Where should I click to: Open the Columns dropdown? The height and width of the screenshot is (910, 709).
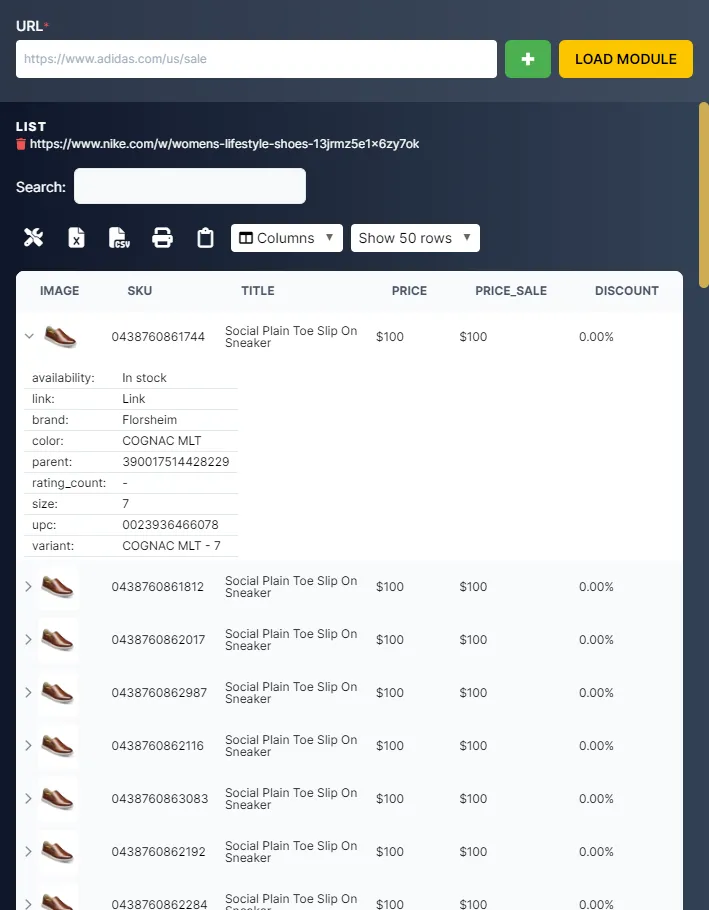pyautogui.click(x=287, y=238)
